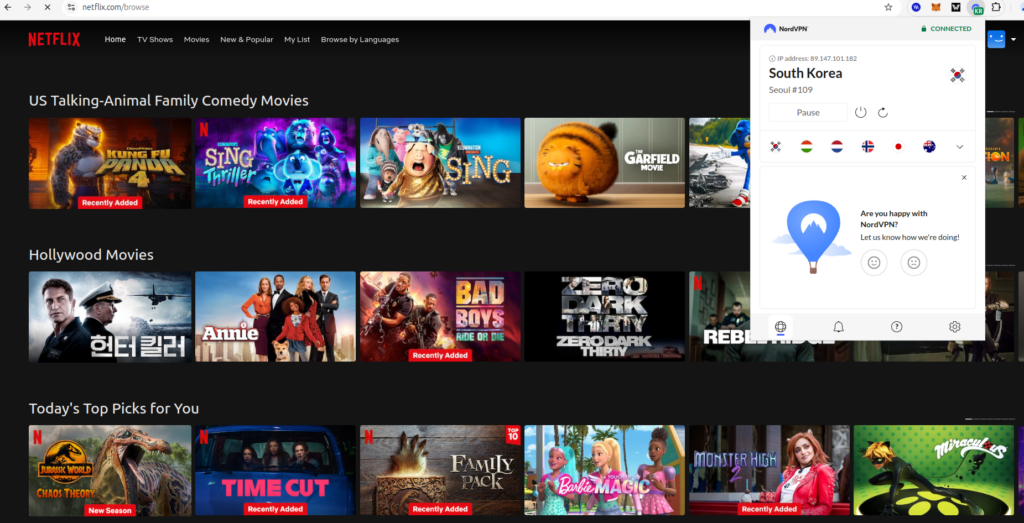Open the 헌터 킬러 movie thumbnail
Image resolution: width=1024 pixels, height=523 pixels.
(x=110, y=317)
